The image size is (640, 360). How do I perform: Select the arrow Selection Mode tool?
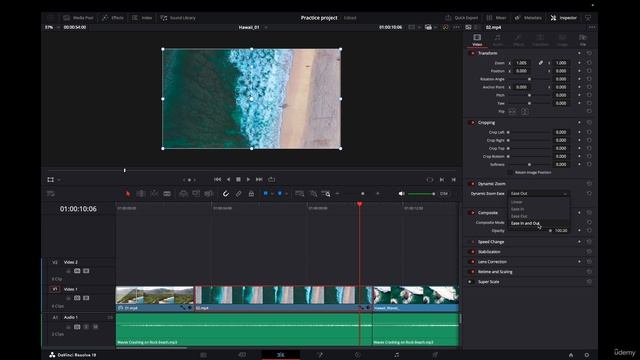point(128,193)
